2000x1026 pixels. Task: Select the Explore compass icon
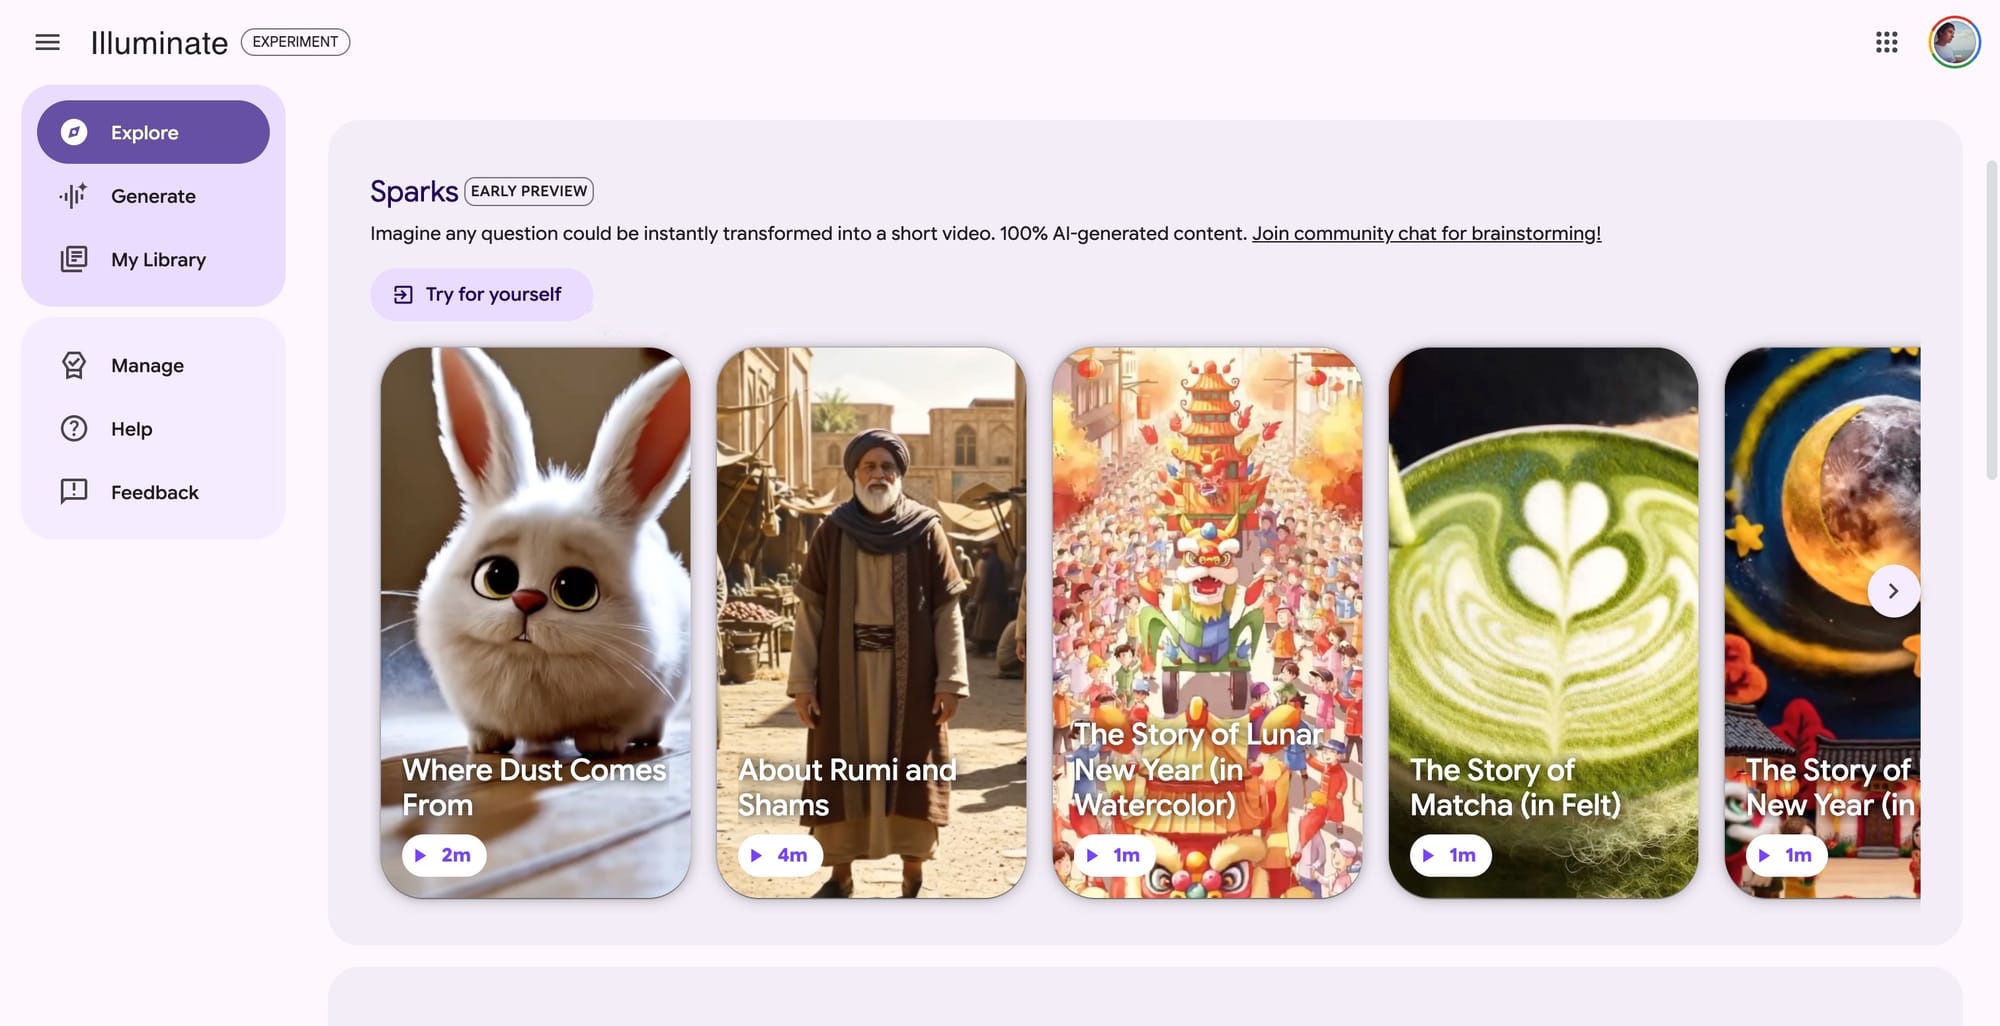click(74, 132)
